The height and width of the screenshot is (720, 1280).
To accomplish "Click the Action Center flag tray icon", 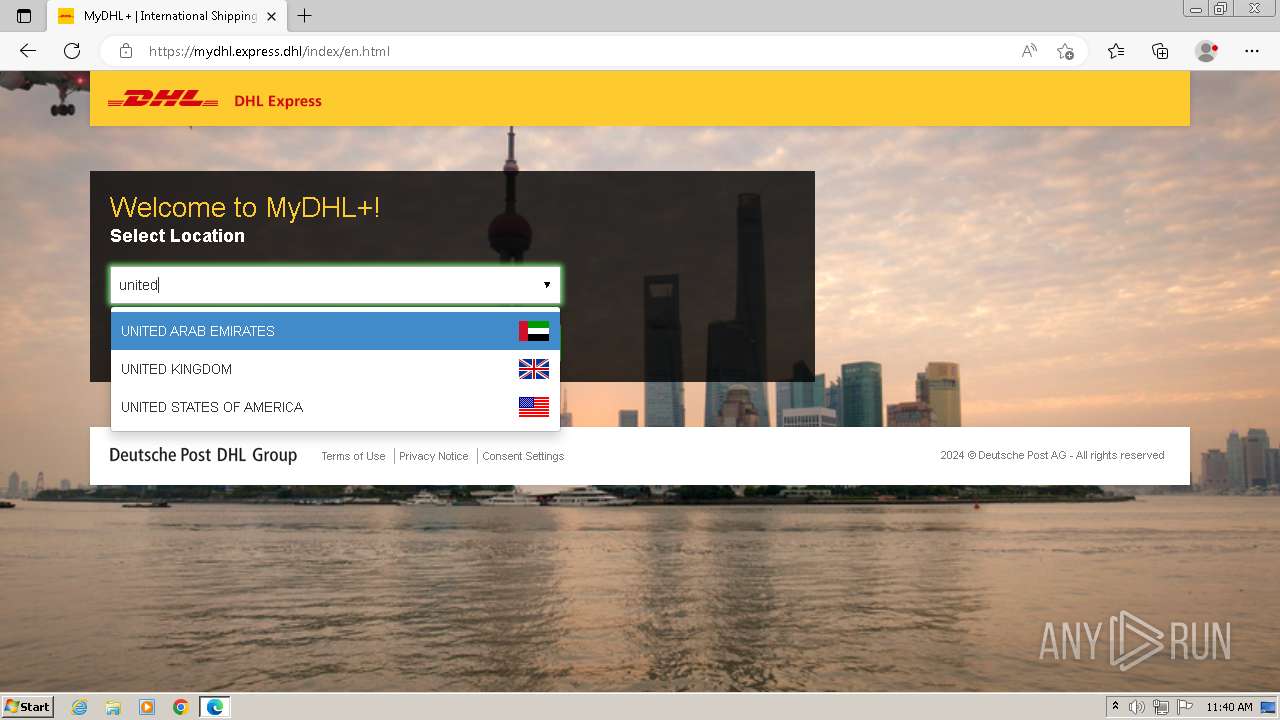I will click(x=1185, y=707).
